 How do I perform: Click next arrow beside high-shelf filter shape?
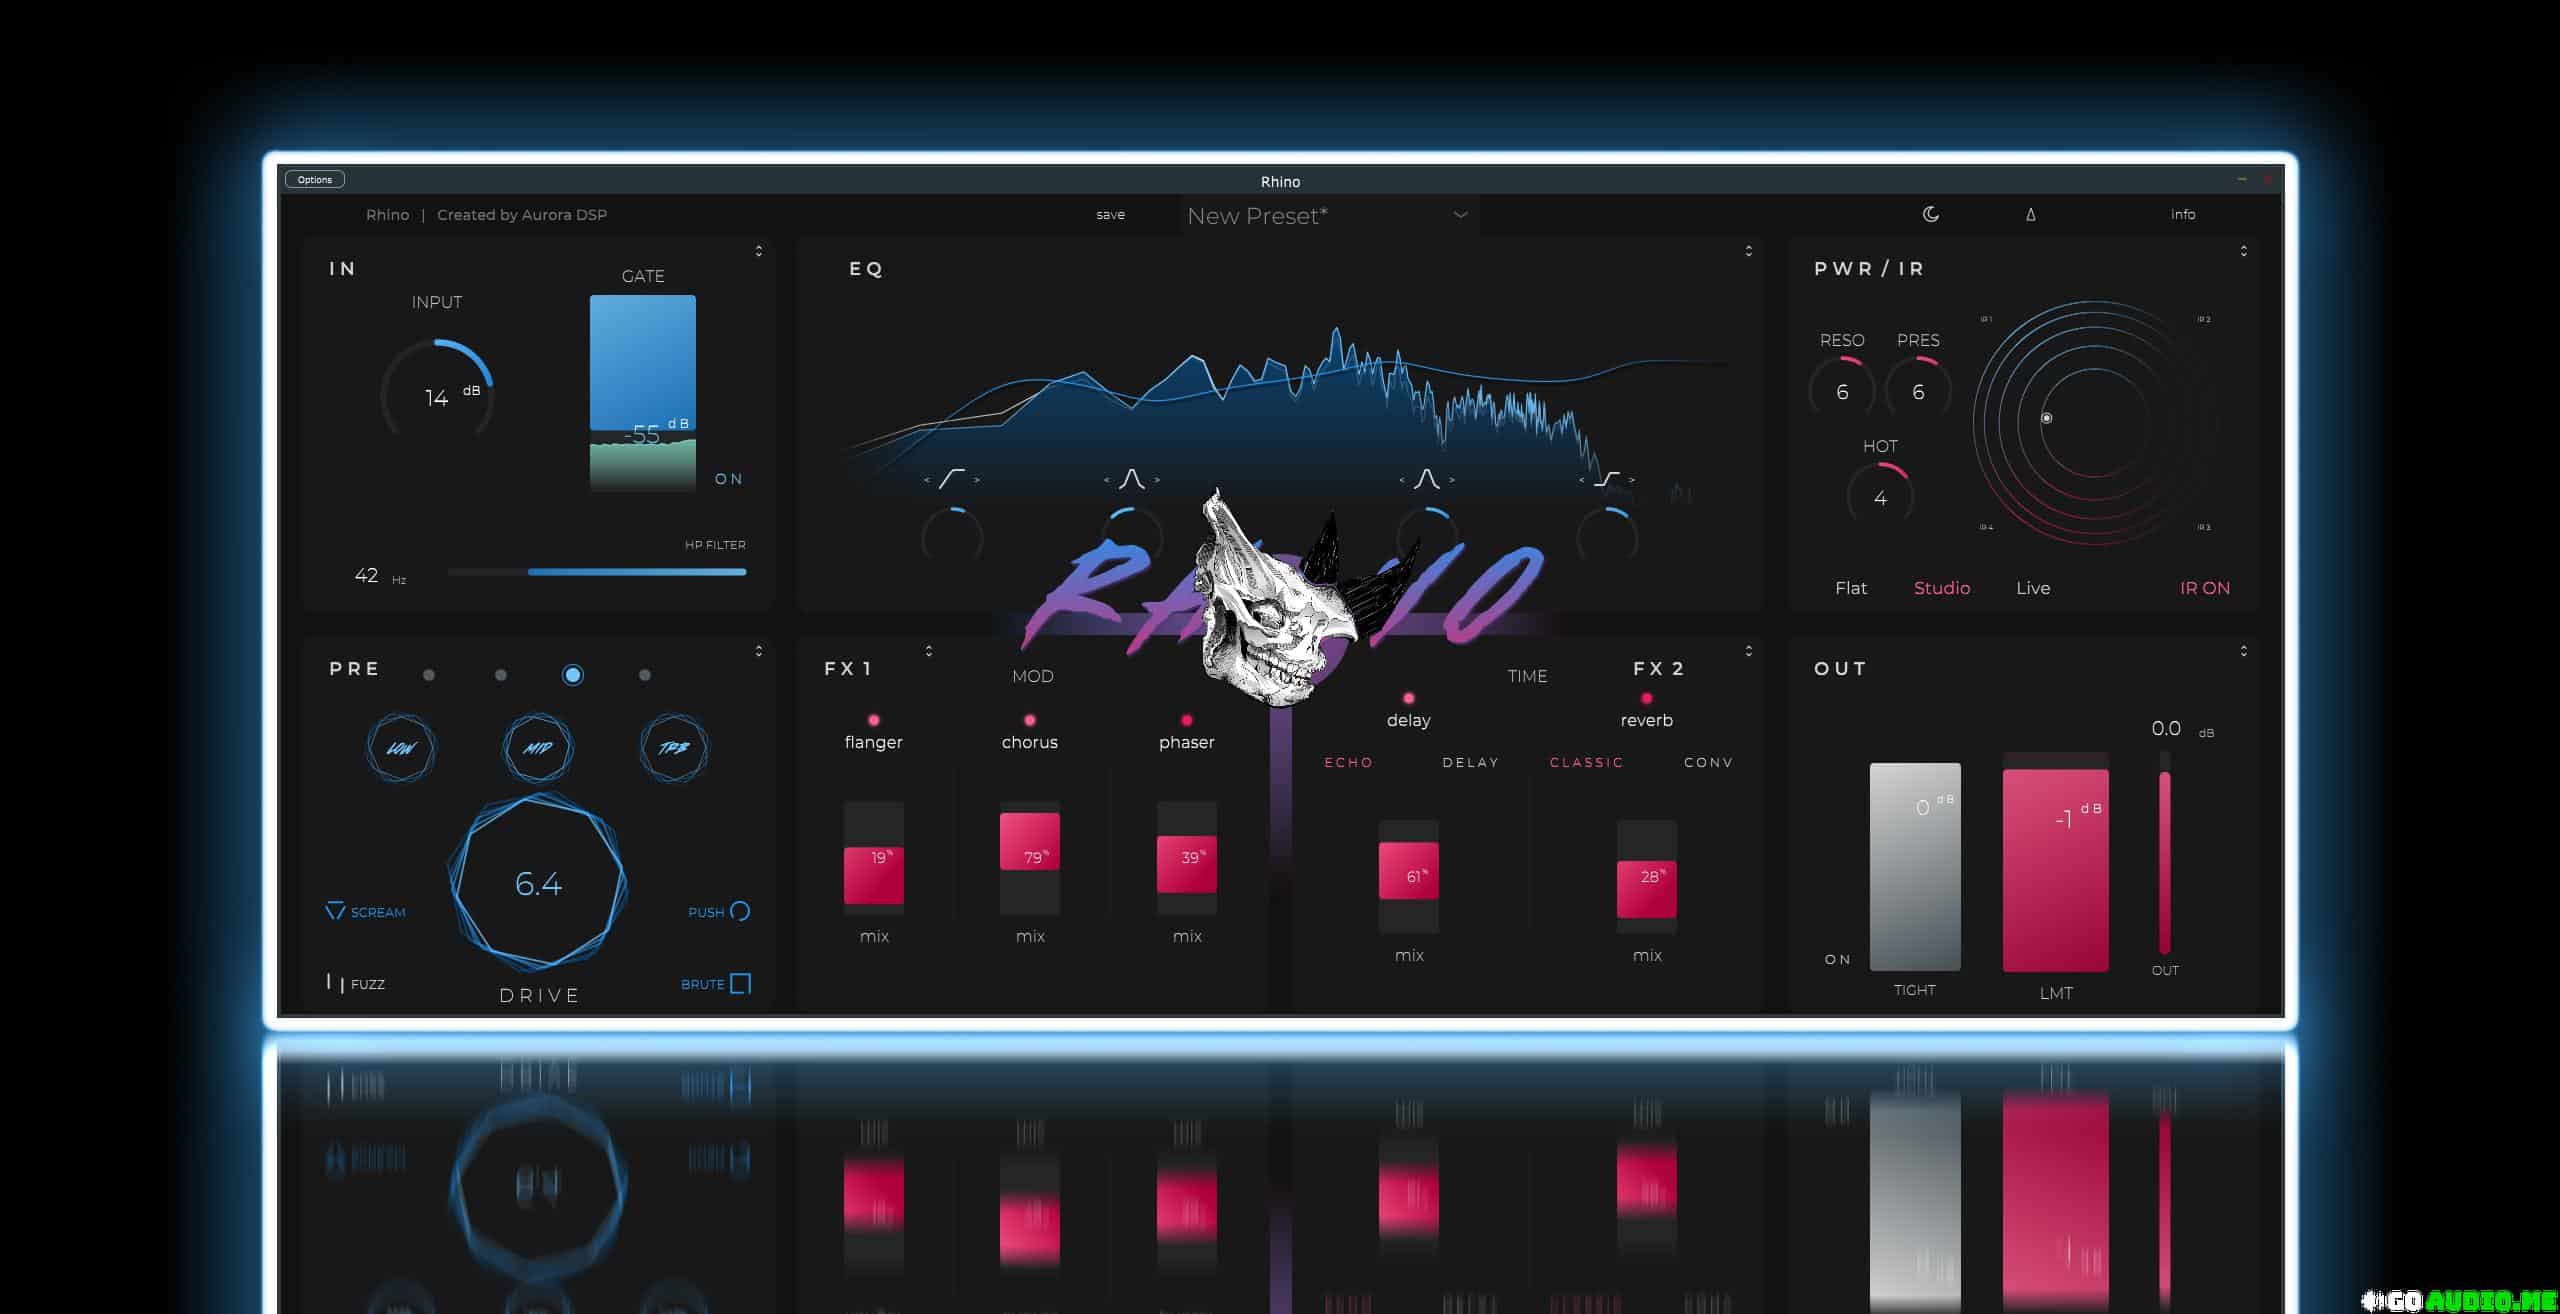pos(1632,480)
